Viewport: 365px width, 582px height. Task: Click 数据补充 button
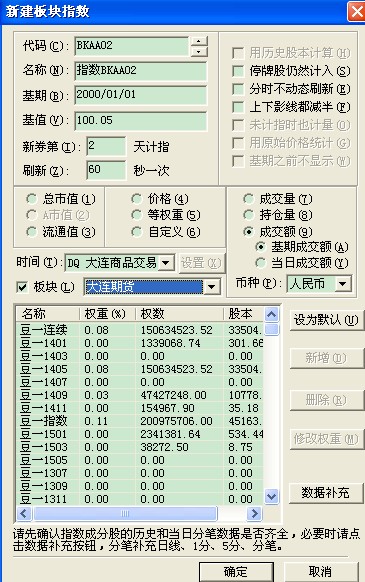(x=326, y=493)
